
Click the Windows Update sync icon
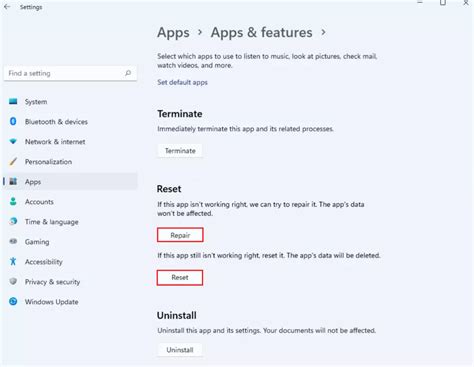pos(13,301)
